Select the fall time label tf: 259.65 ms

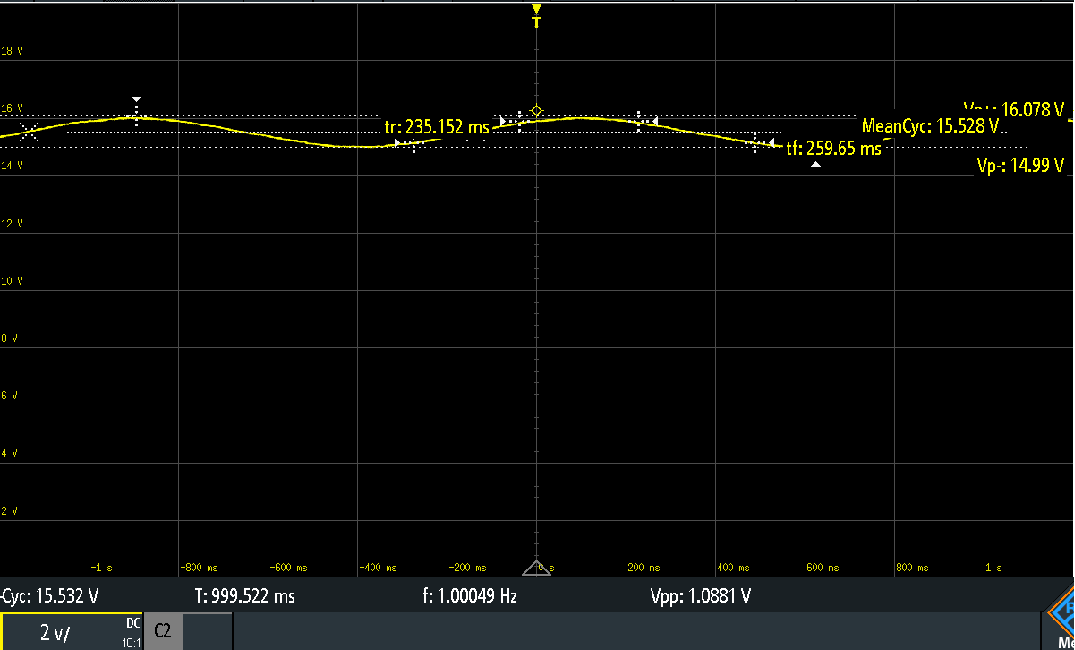point(833,148)
